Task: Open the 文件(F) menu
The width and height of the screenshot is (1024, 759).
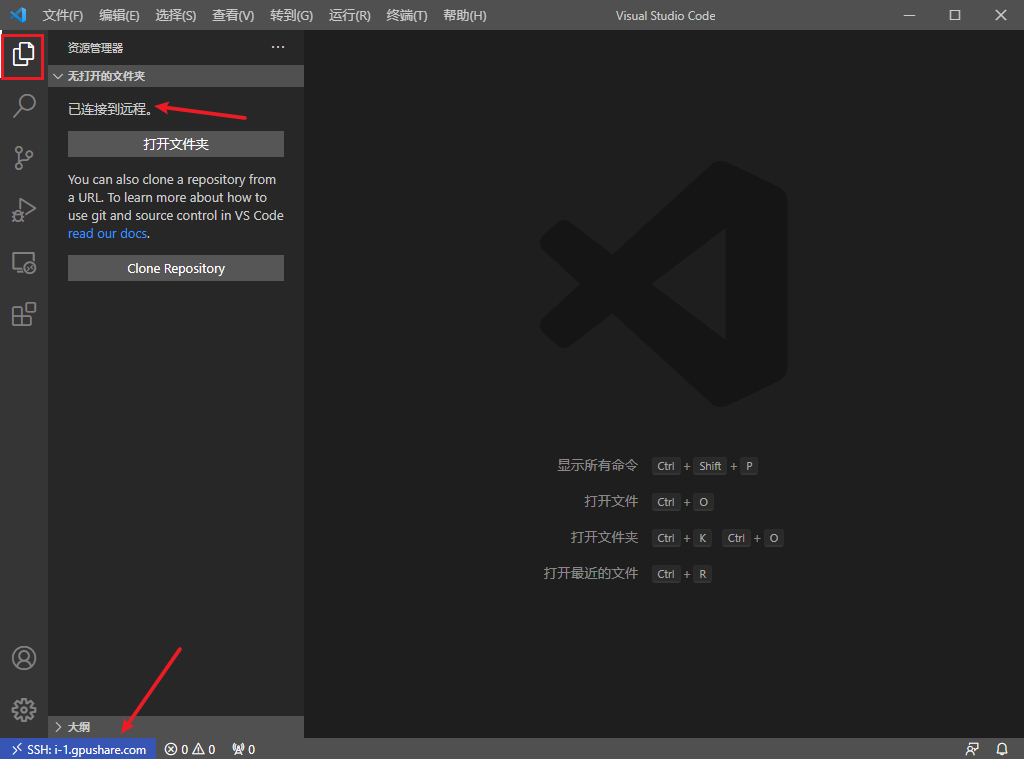Action: coord(63,15)
